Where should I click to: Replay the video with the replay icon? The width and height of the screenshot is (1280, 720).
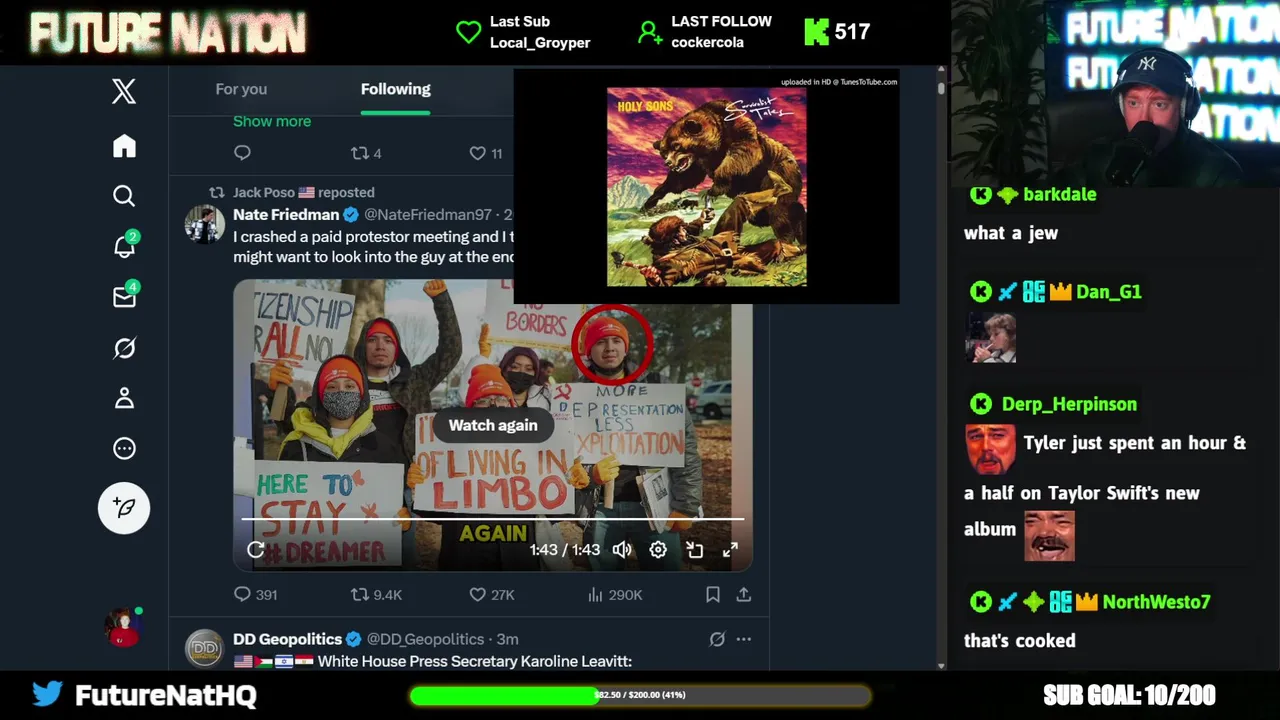256,549
